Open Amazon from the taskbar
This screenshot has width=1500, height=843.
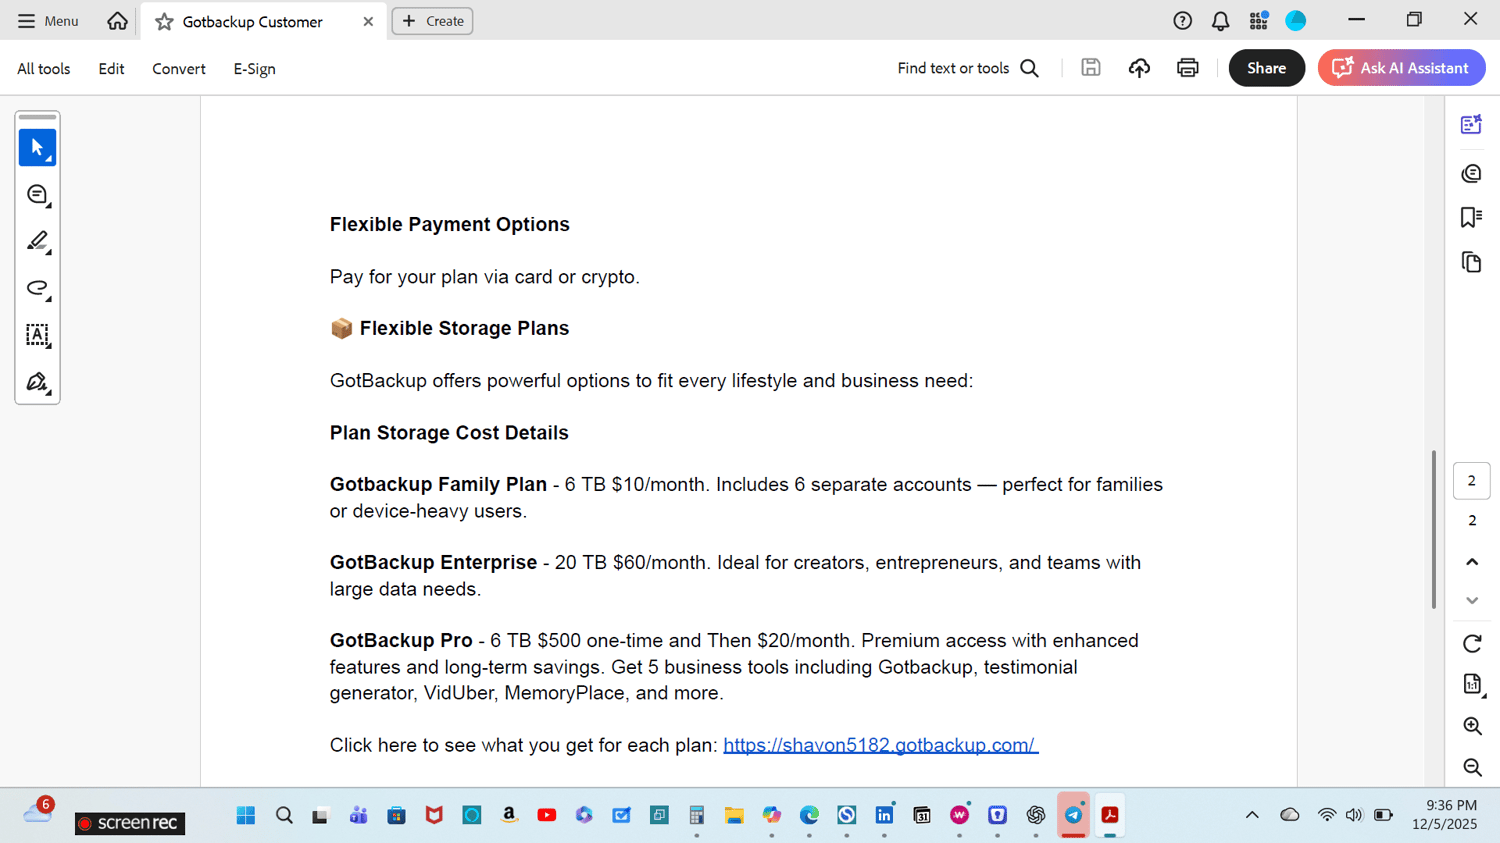(x=509, y=816)
